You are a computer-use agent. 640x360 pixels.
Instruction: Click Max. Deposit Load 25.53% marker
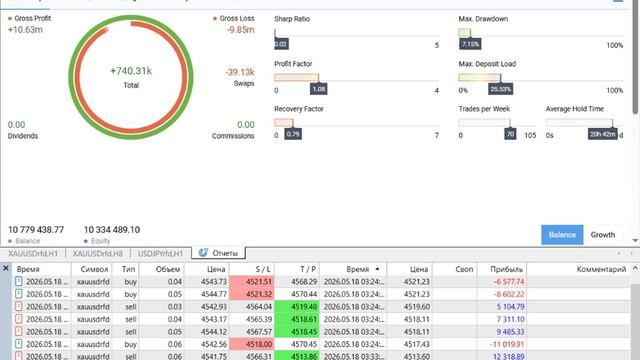click(x=500, y=89)
